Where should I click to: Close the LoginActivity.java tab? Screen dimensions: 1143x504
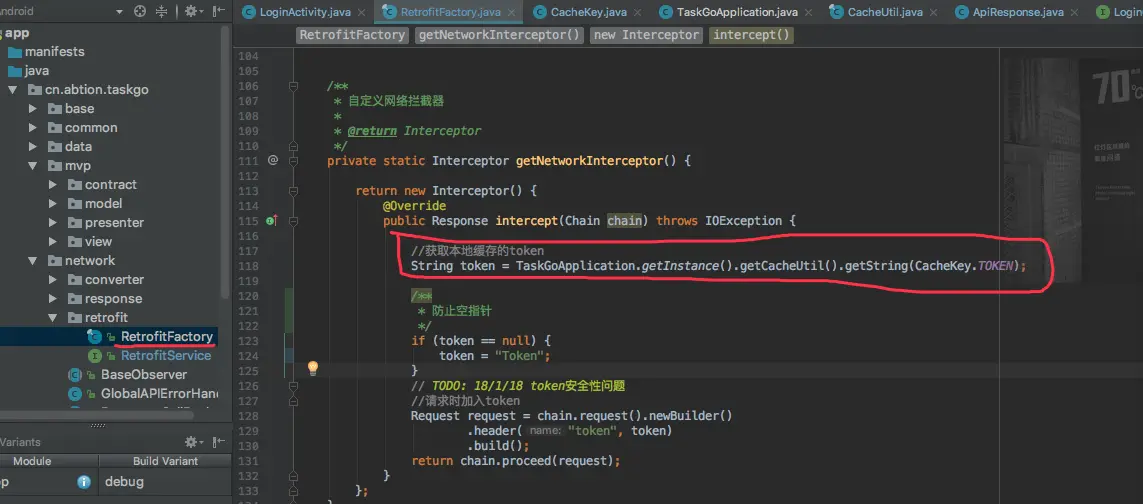point(364,12)
